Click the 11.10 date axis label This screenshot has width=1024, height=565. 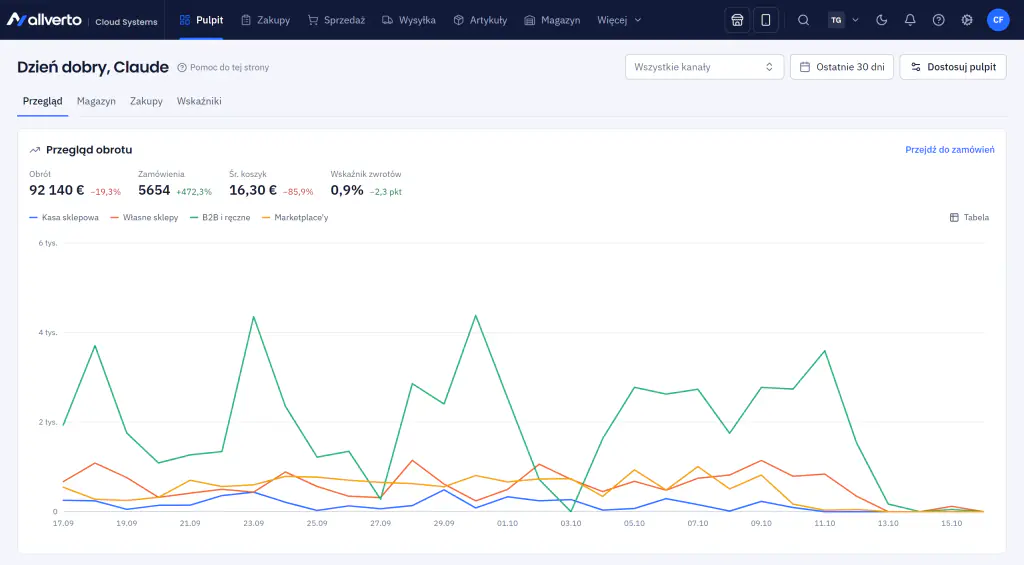[x=825, y=523]
